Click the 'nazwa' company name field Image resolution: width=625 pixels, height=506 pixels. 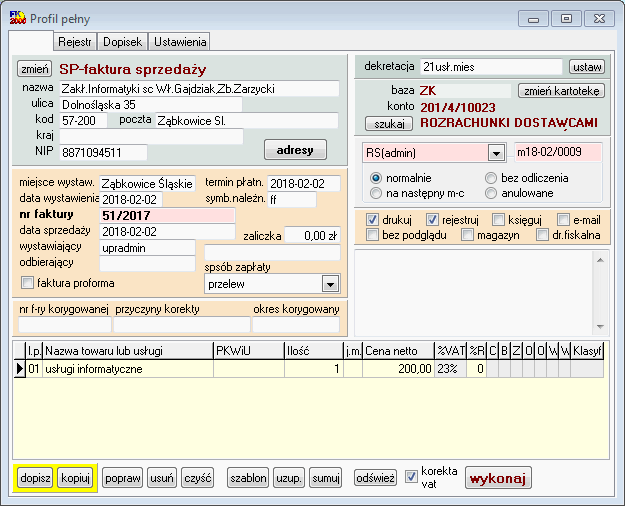tap(200, 89)
